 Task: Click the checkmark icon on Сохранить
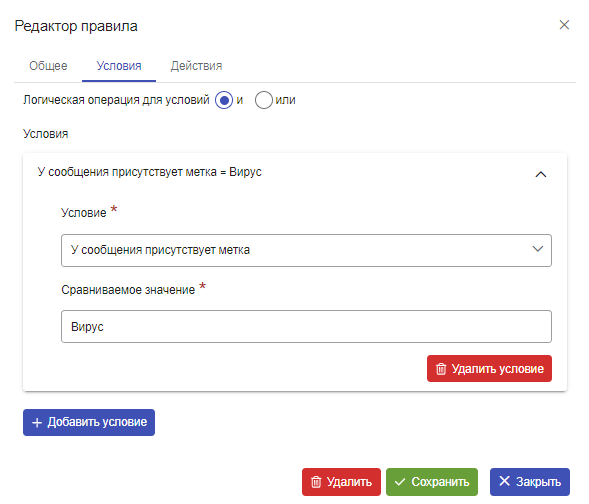point(400,482)
